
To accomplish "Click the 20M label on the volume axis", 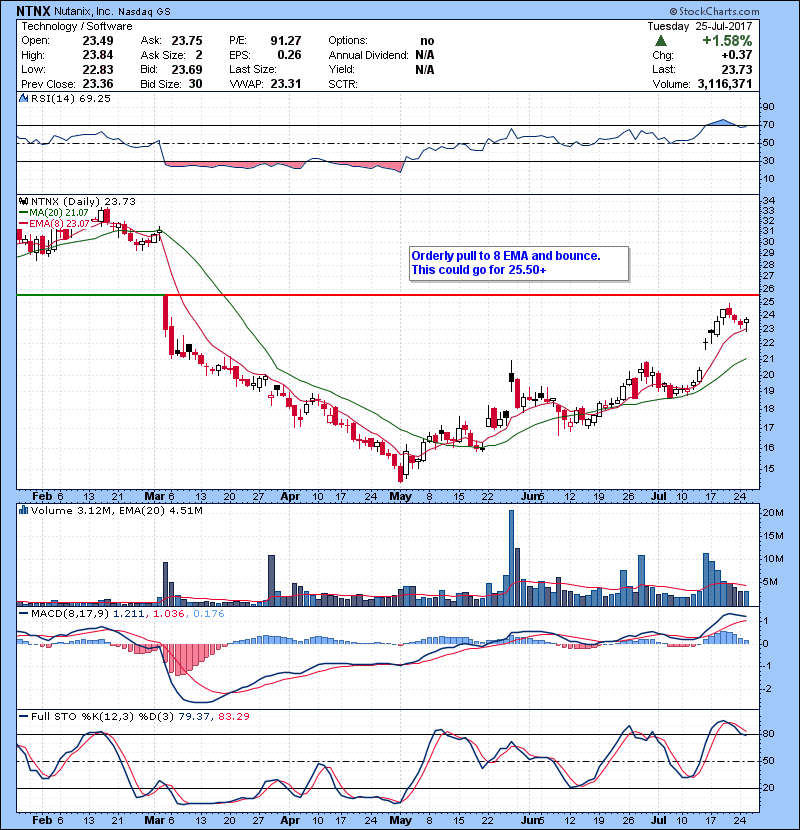I will click(772, 512).
